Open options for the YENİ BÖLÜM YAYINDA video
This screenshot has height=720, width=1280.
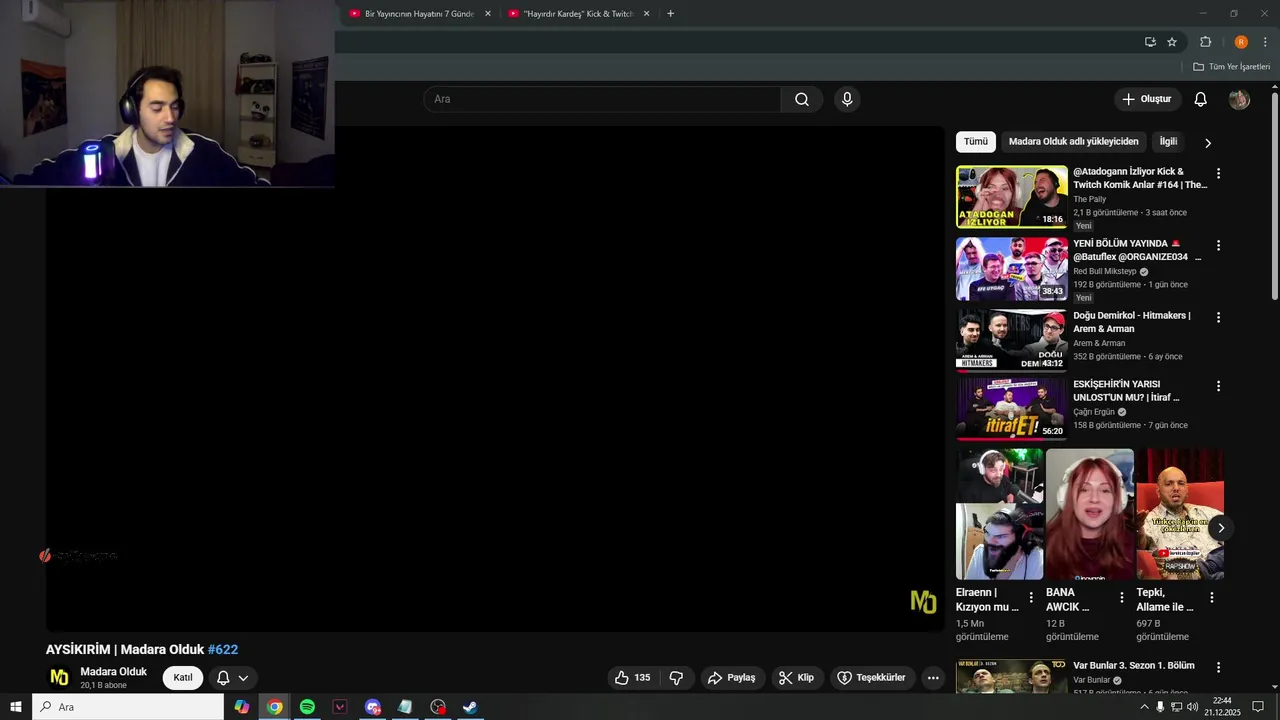click(x=1218, y=245)
